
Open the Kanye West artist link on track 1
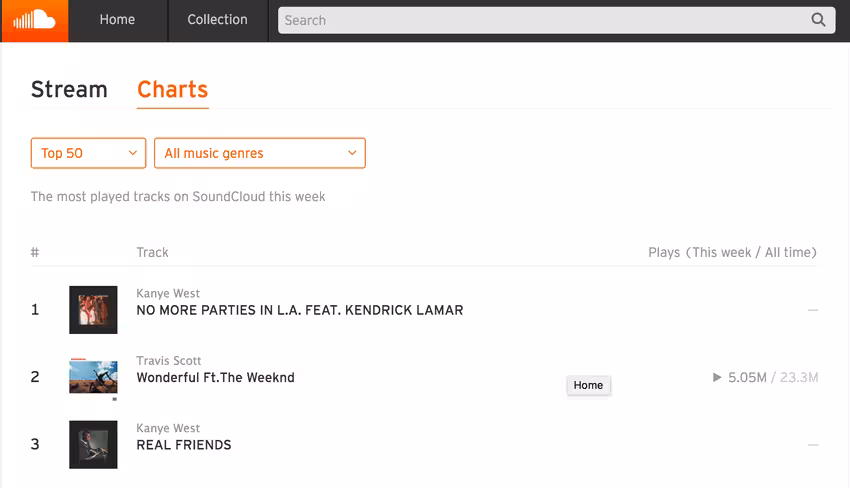coord(168,293)
